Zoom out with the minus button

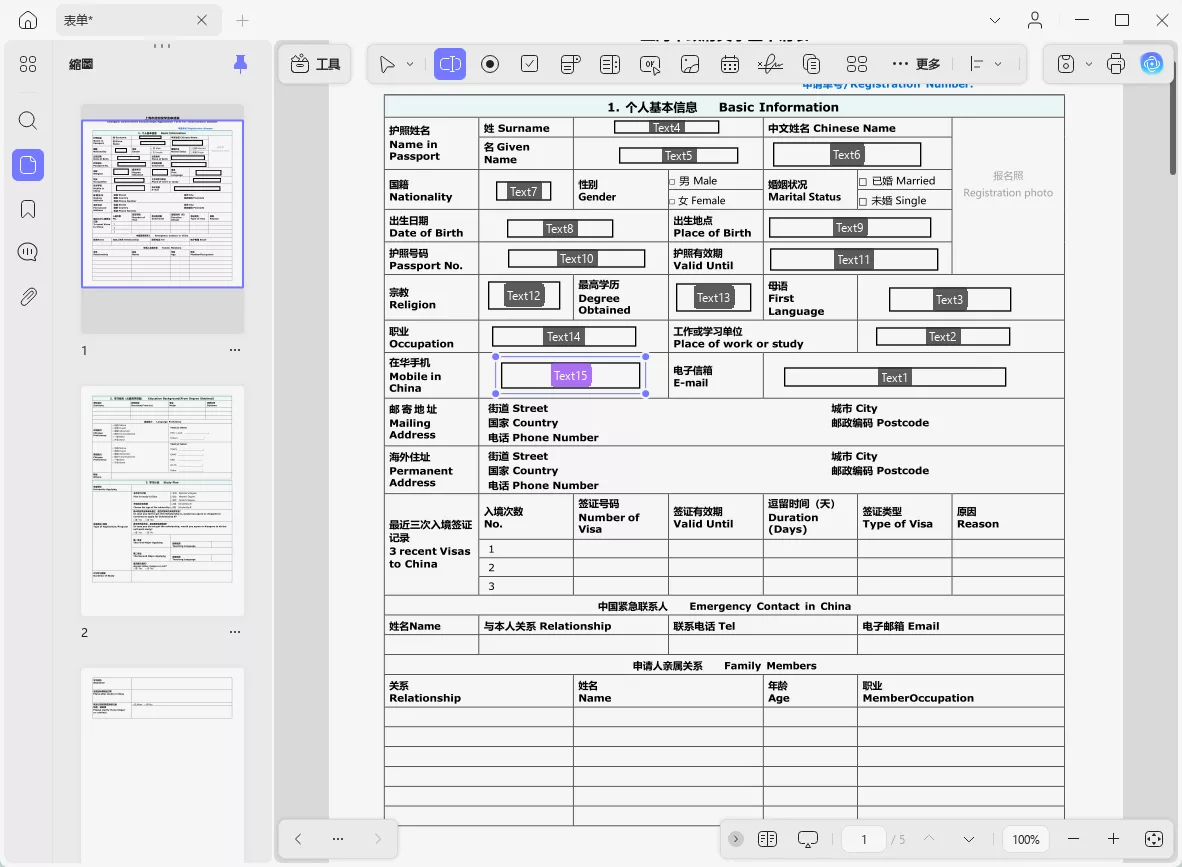(x=1073, y=839)
